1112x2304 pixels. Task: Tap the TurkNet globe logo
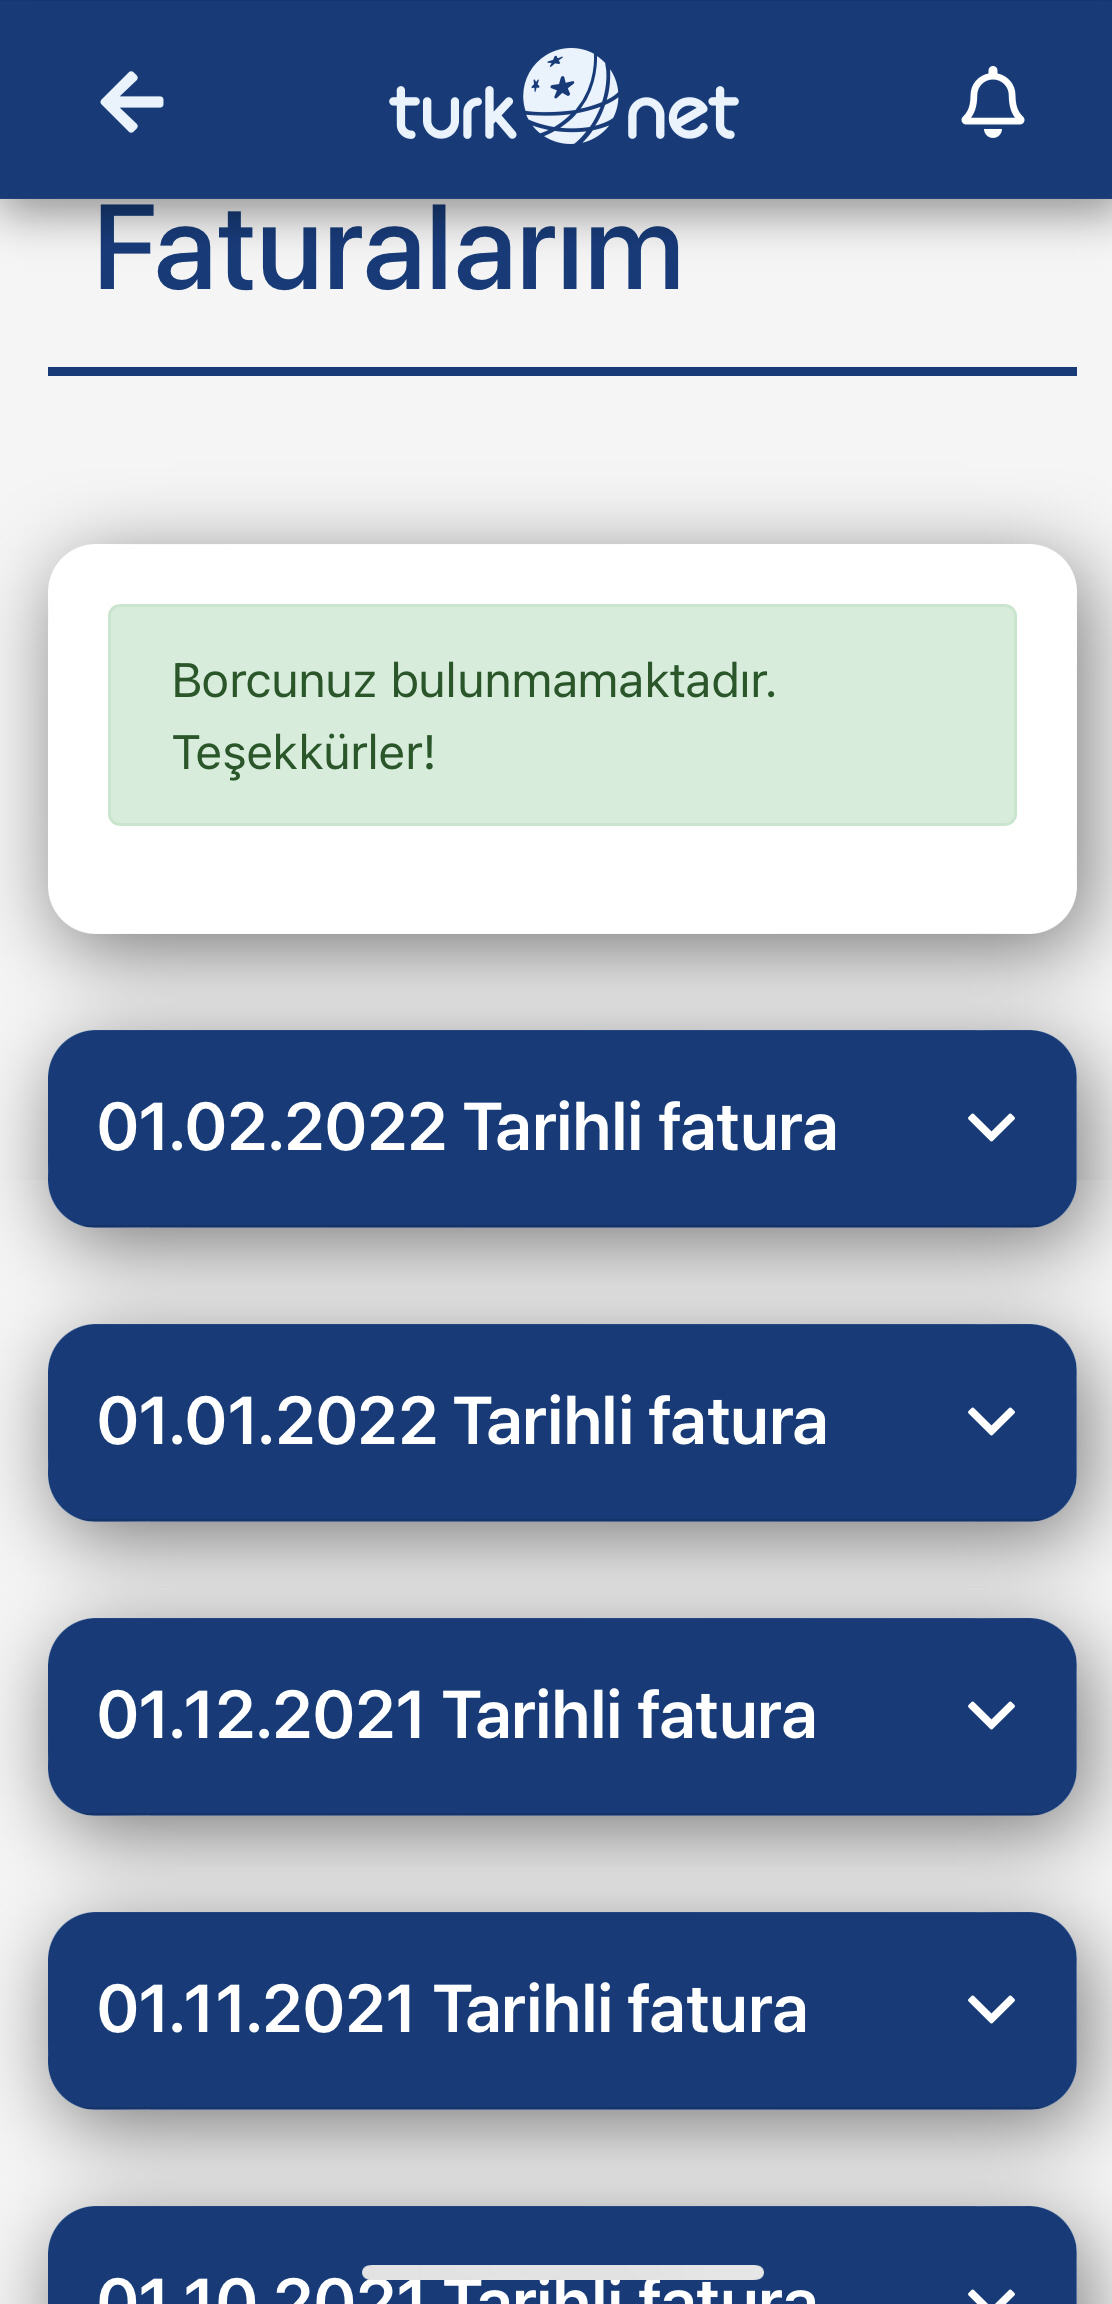(571, 96)
